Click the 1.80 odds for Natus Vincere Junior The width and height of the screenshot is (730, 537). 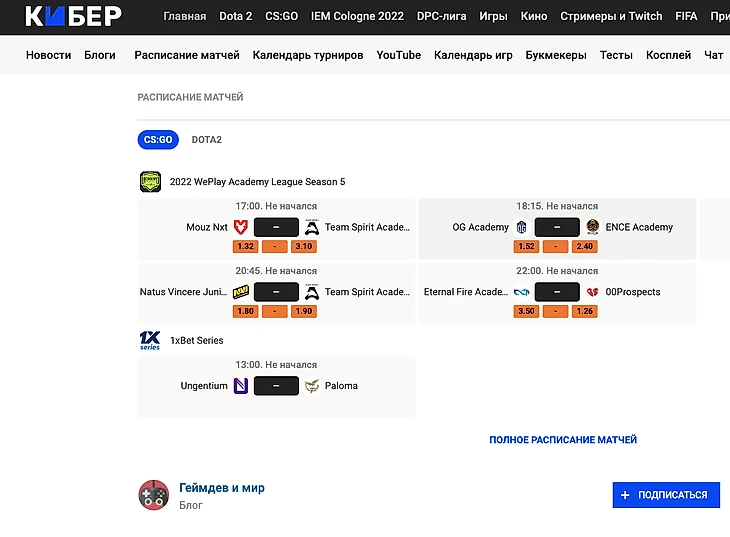[x=245, y=311]
